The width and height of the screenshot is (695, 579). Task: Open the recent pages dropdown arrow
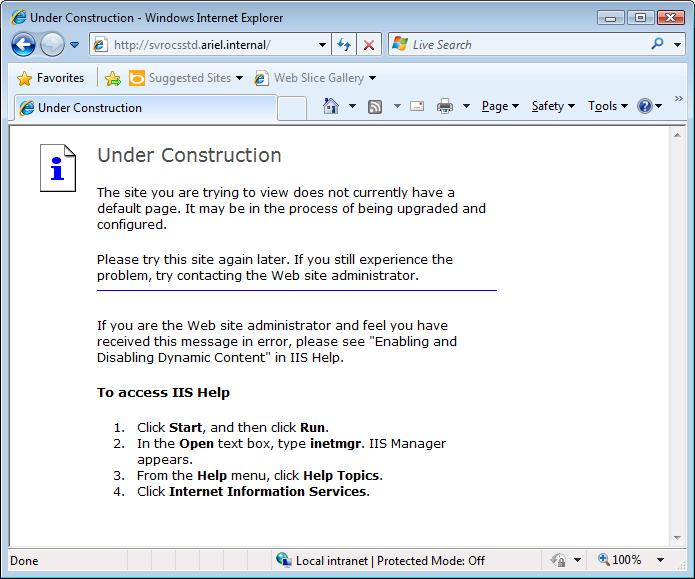[74, 45]
